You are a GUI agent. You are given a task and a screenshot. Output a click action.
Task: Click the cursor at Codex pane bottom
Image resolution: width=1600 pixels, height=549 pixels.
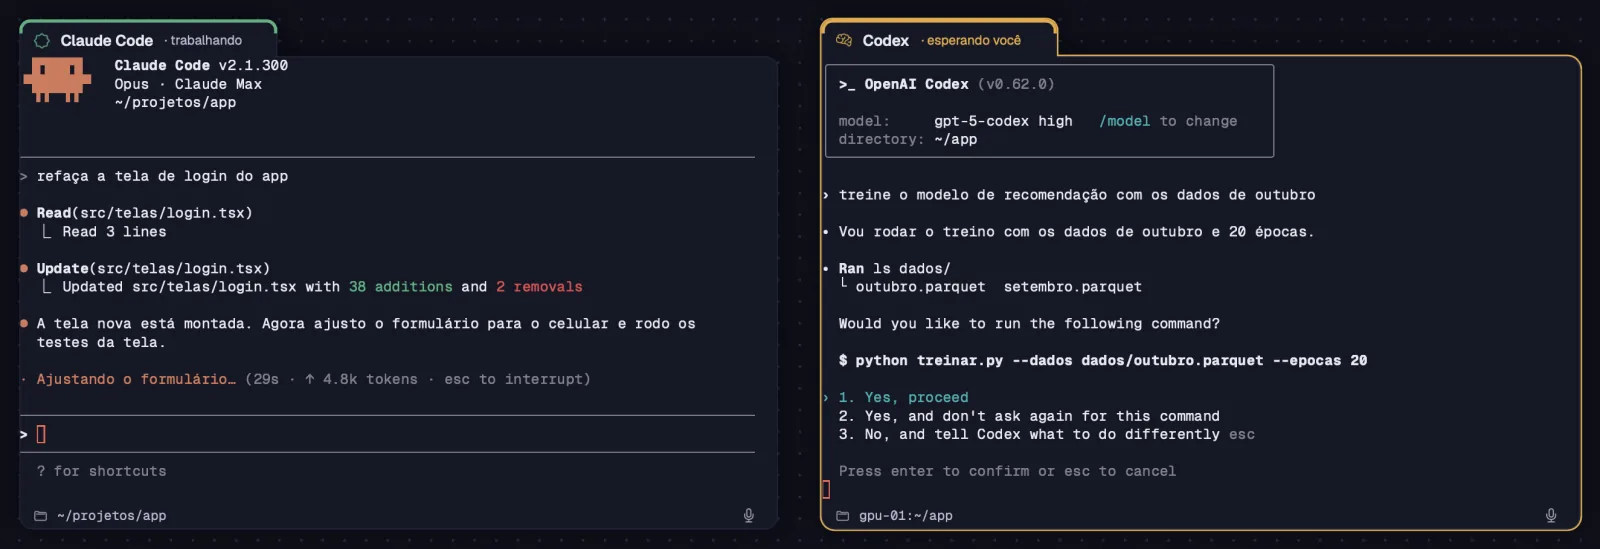tap(826, 489)
